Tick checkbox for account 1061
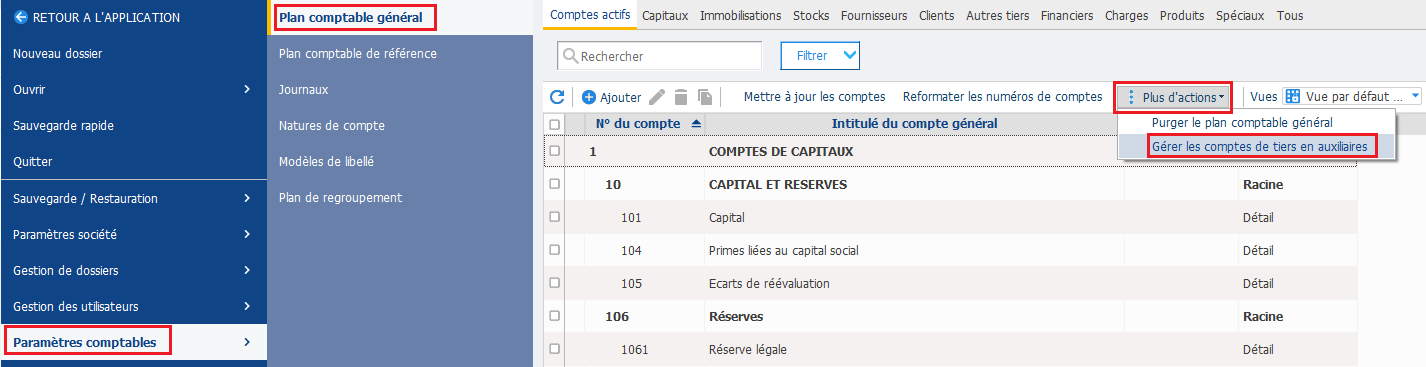The image size is (1426, 367). (555, 349)
